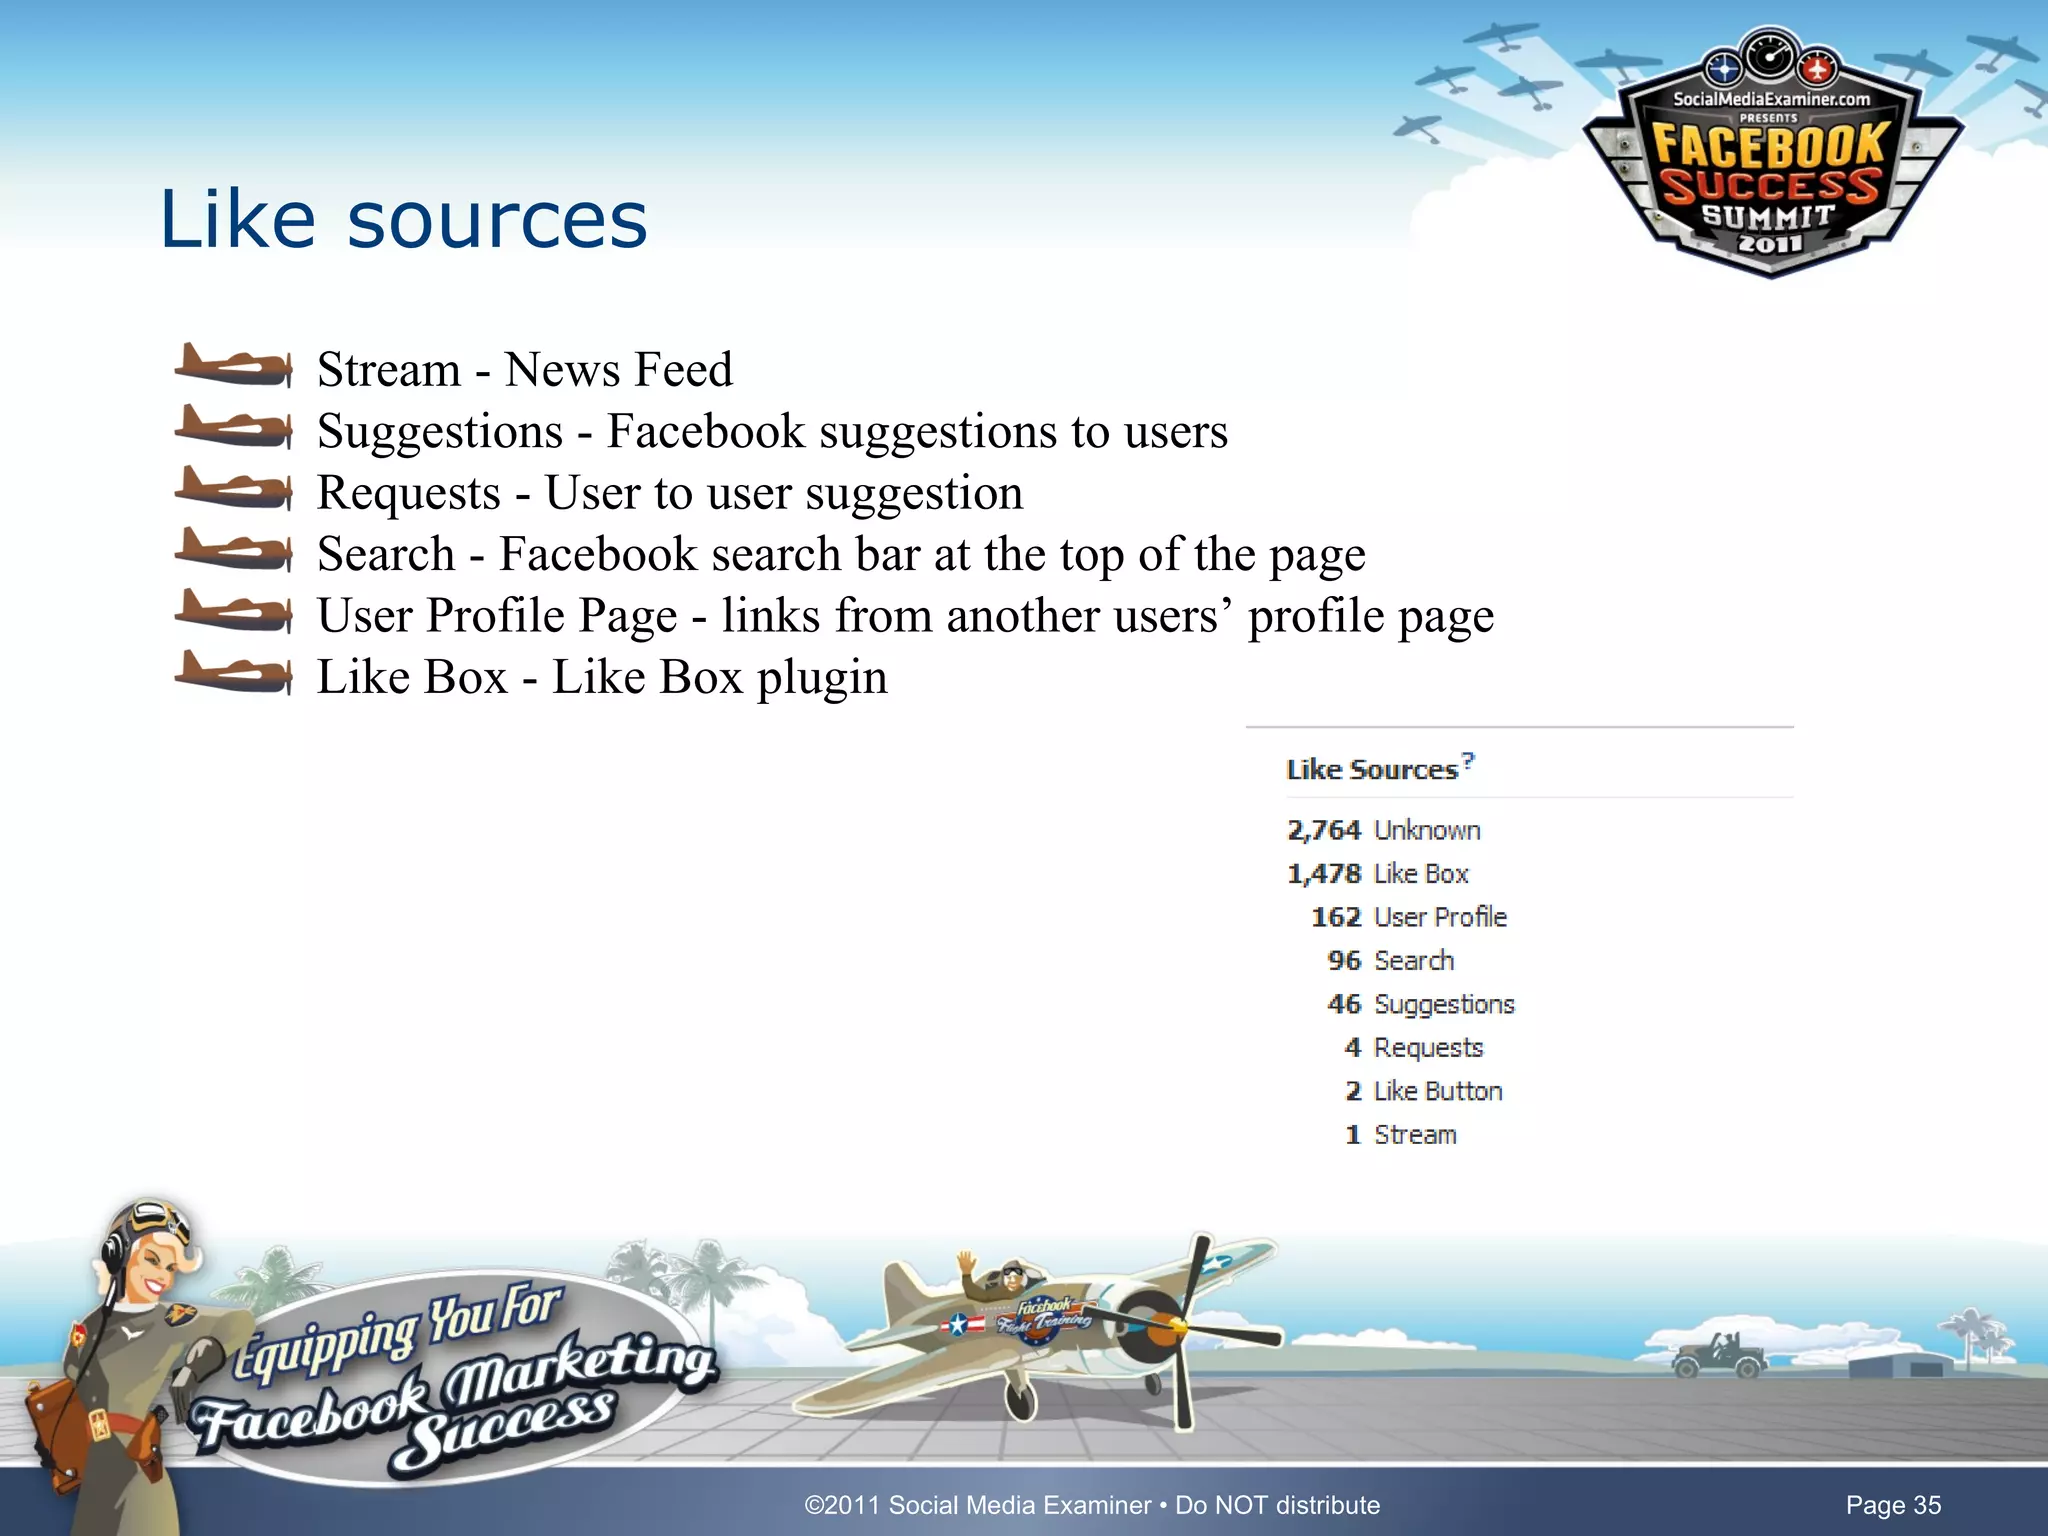Click the propeller plane on the runway
The width and height of the screenshot is (2048, 1536).
(x=1040, y=1330)
